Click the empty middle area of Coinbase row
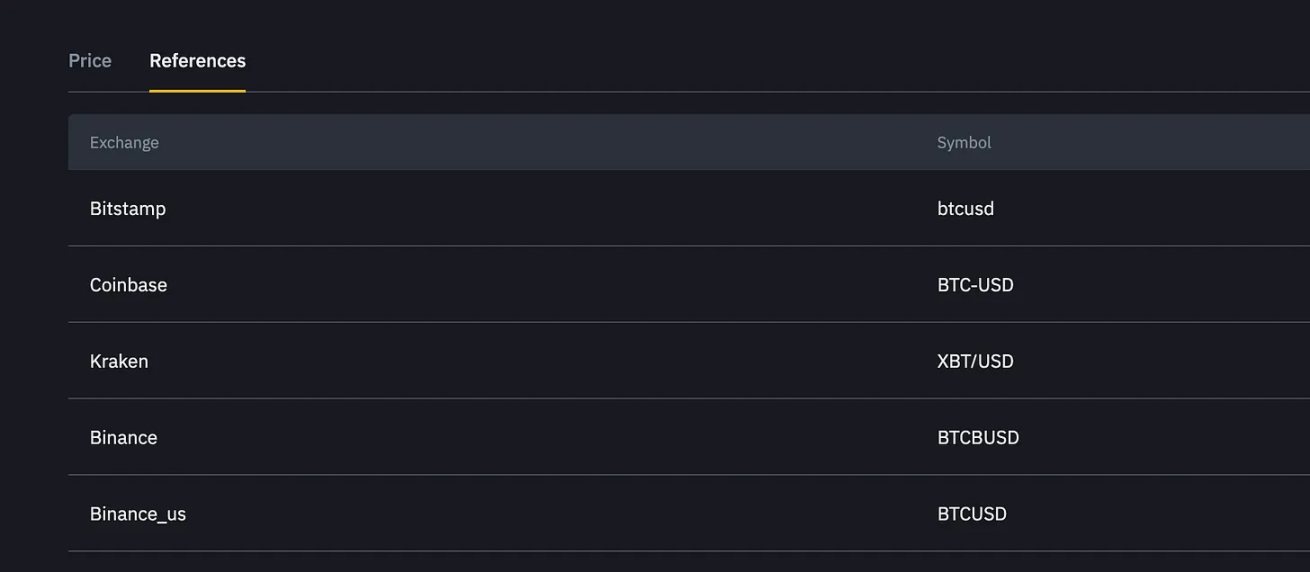1310x572 pixels. 540,285
